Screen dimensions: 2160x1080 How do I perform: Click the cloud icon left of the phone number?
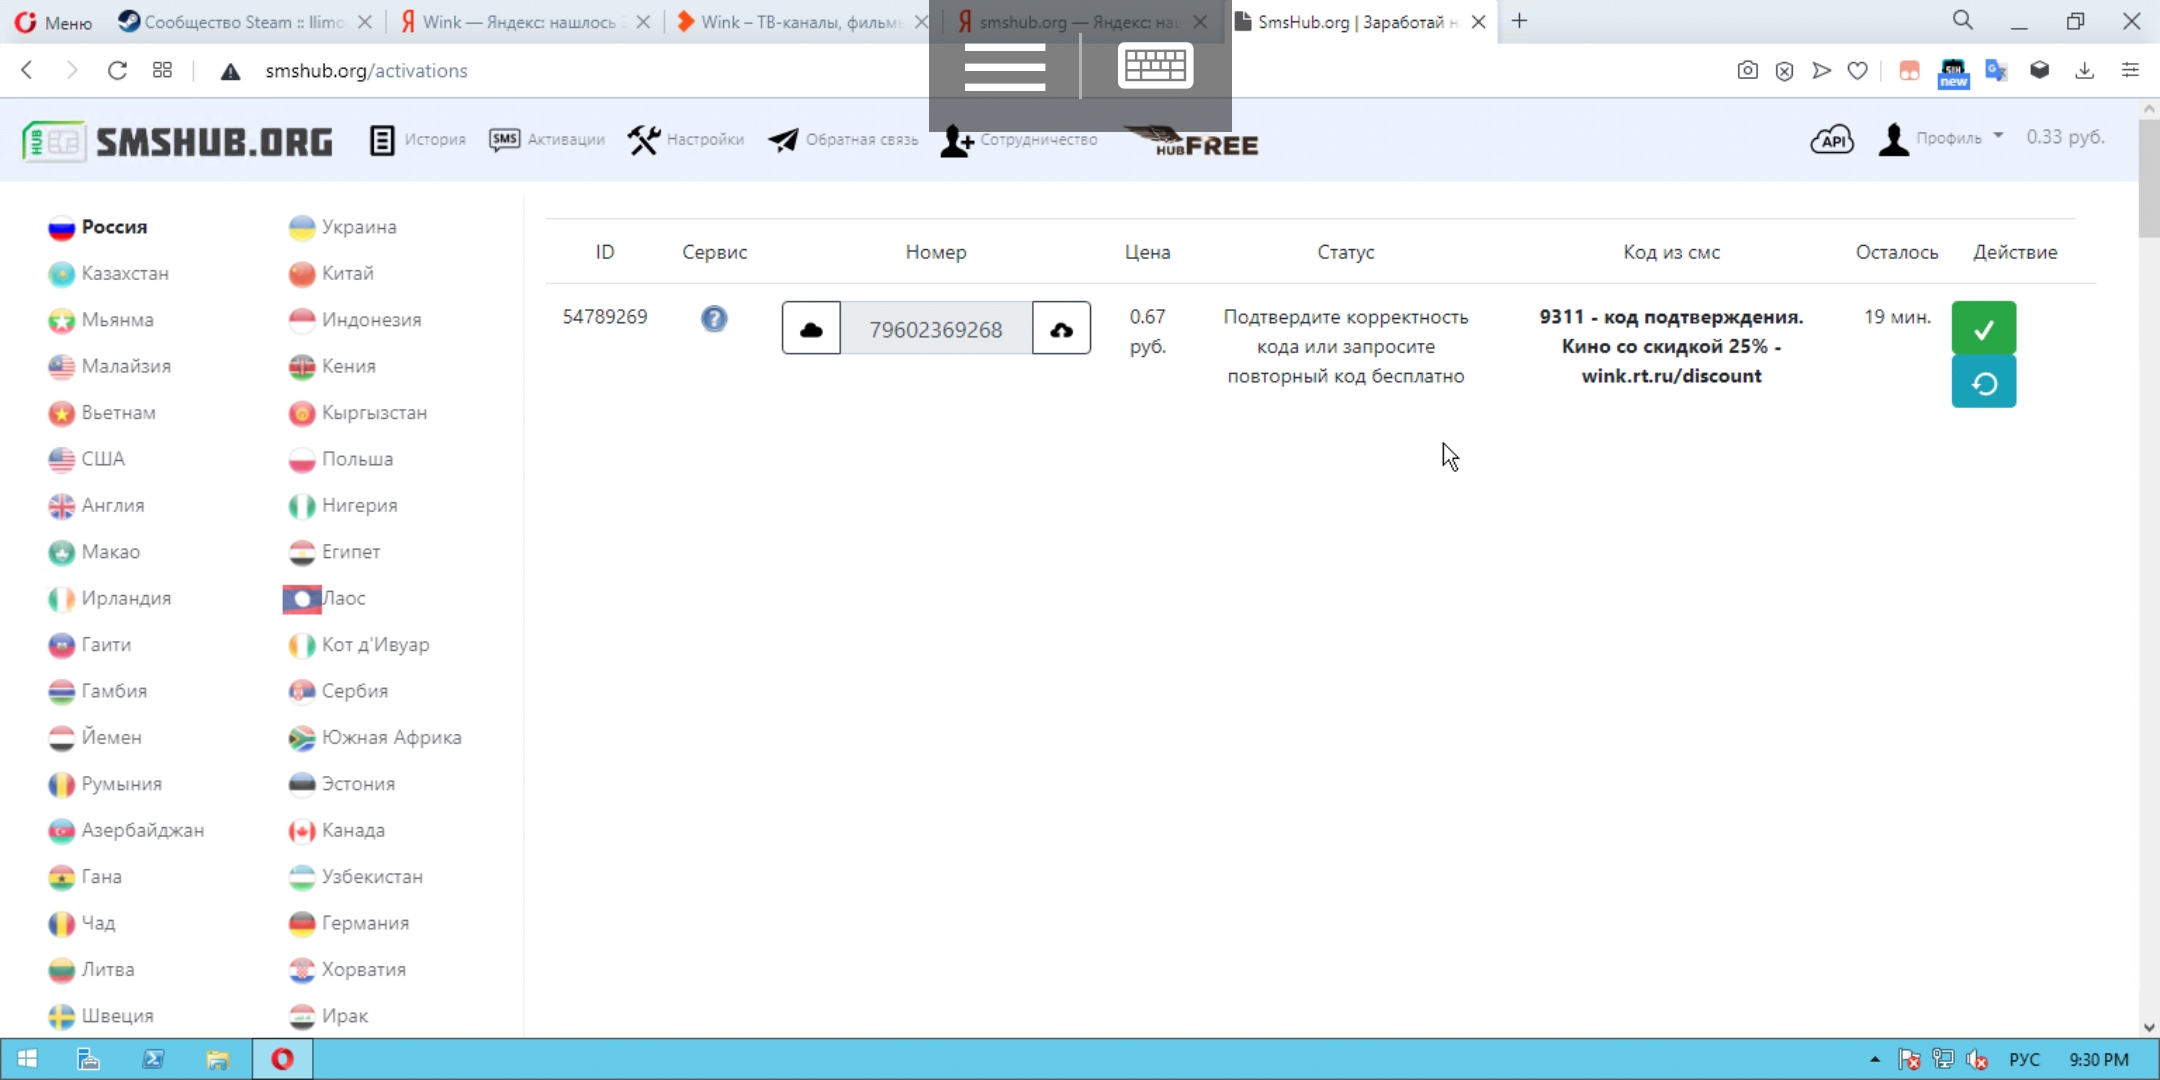[811, 329]
